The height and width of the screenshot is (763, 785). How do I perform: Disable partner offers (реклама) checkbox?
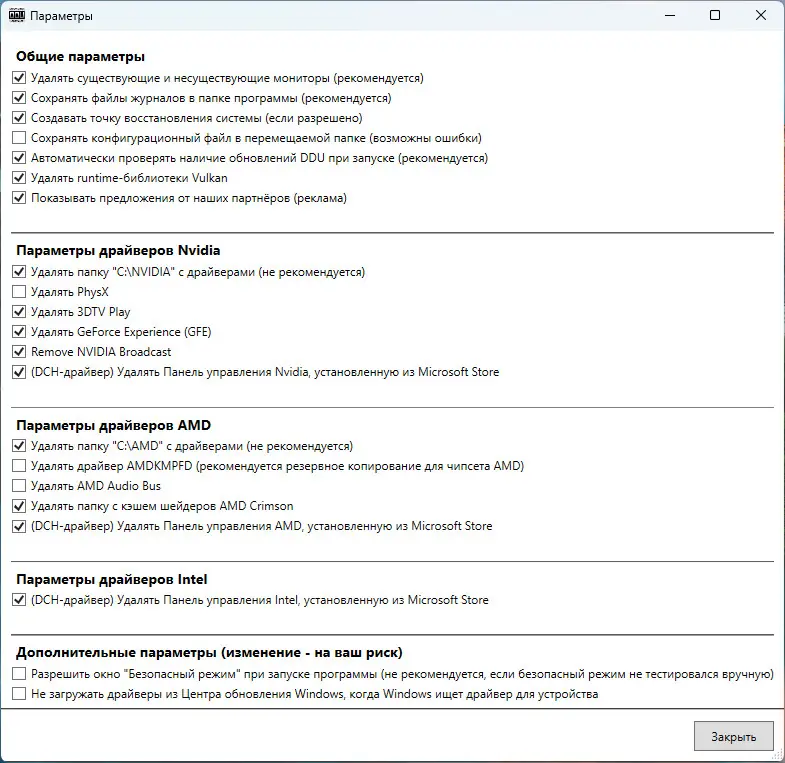coord(19,198)
